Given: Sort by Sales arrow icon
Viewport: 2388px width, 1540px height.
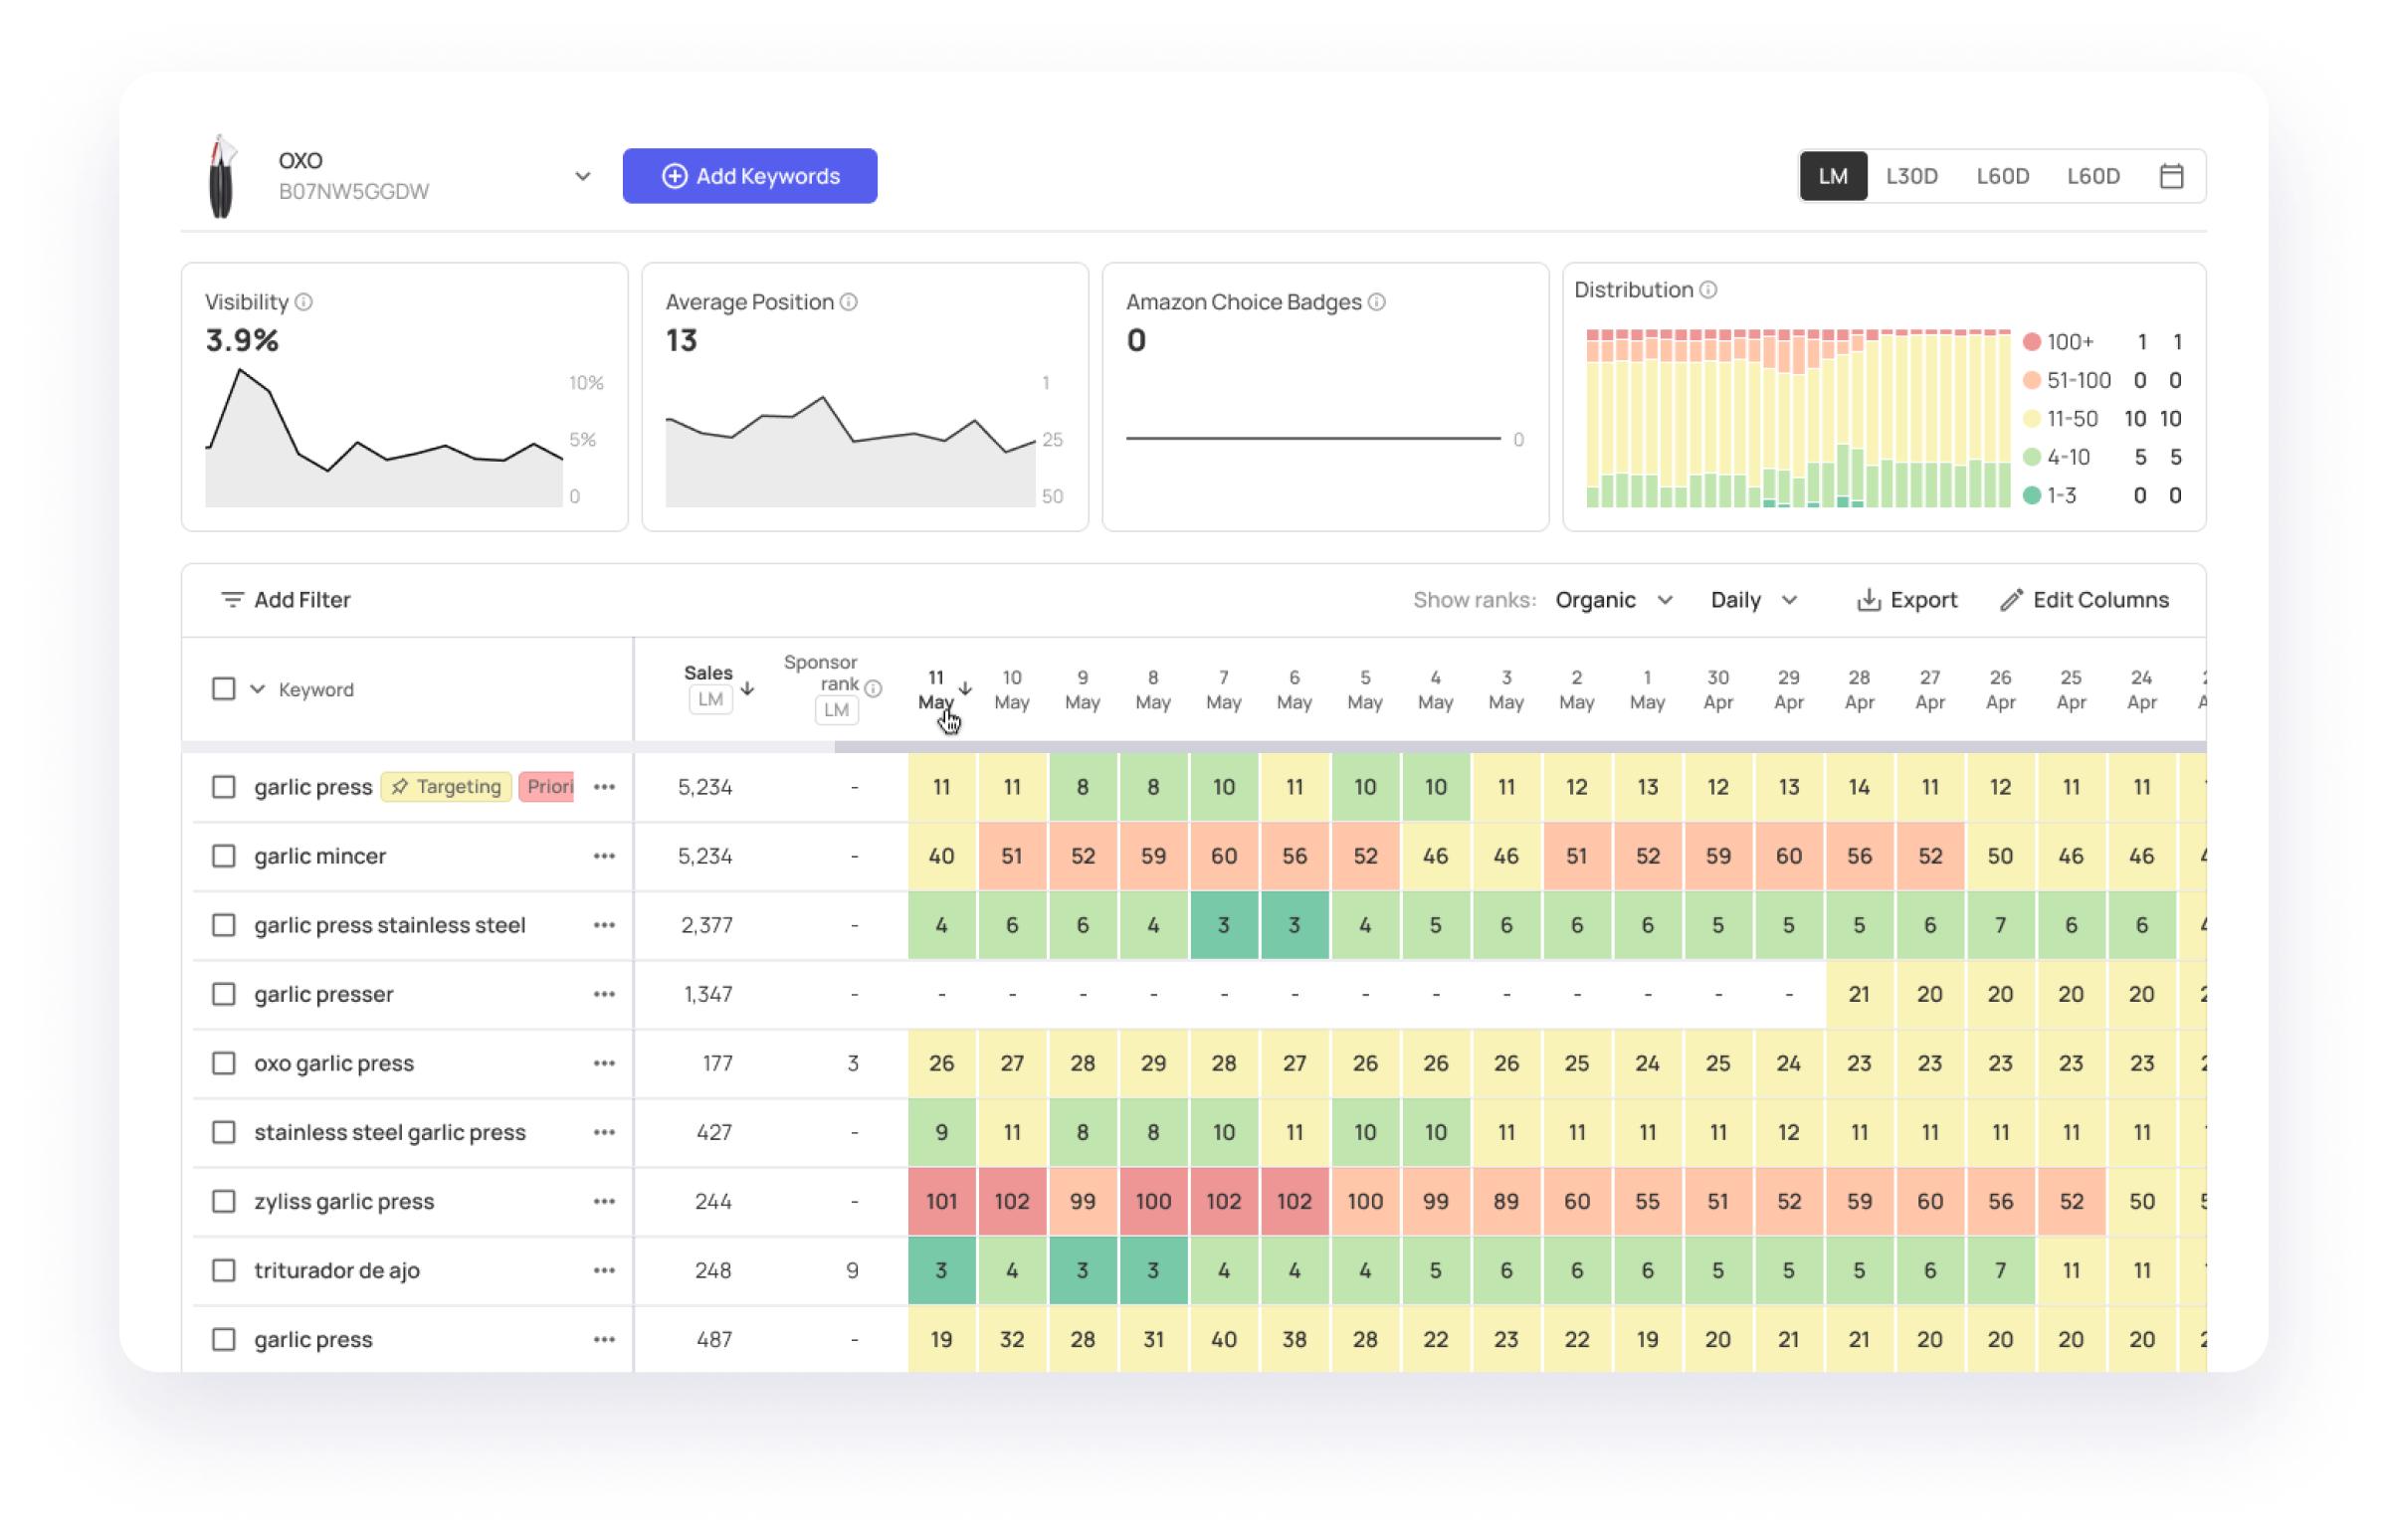Looking at the screenshot, I should (747, 688).
